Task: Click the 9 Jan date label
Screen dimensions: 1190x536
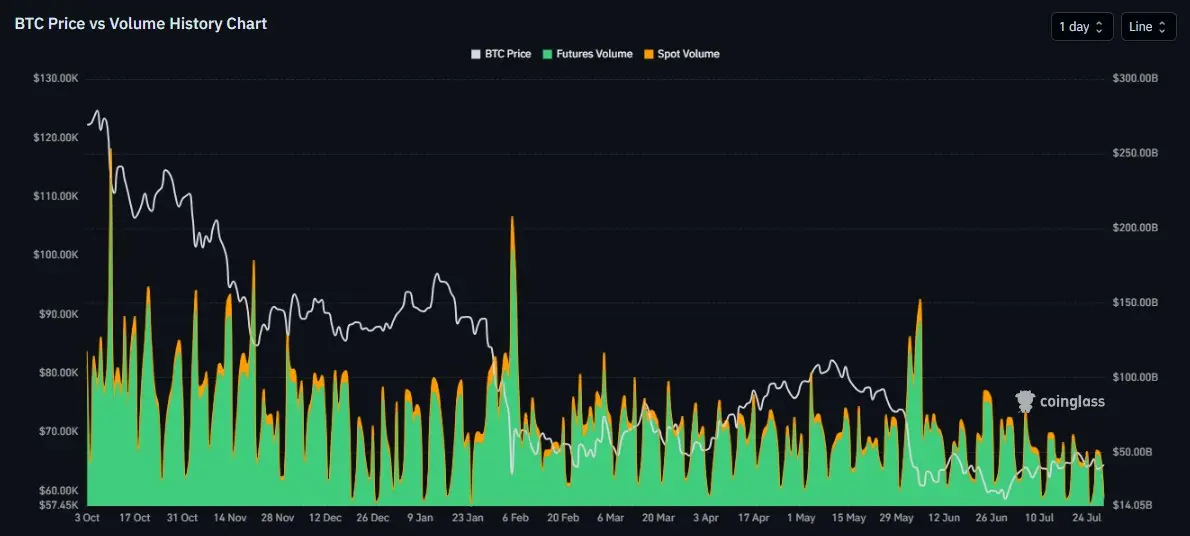Action: click(420, 518)
